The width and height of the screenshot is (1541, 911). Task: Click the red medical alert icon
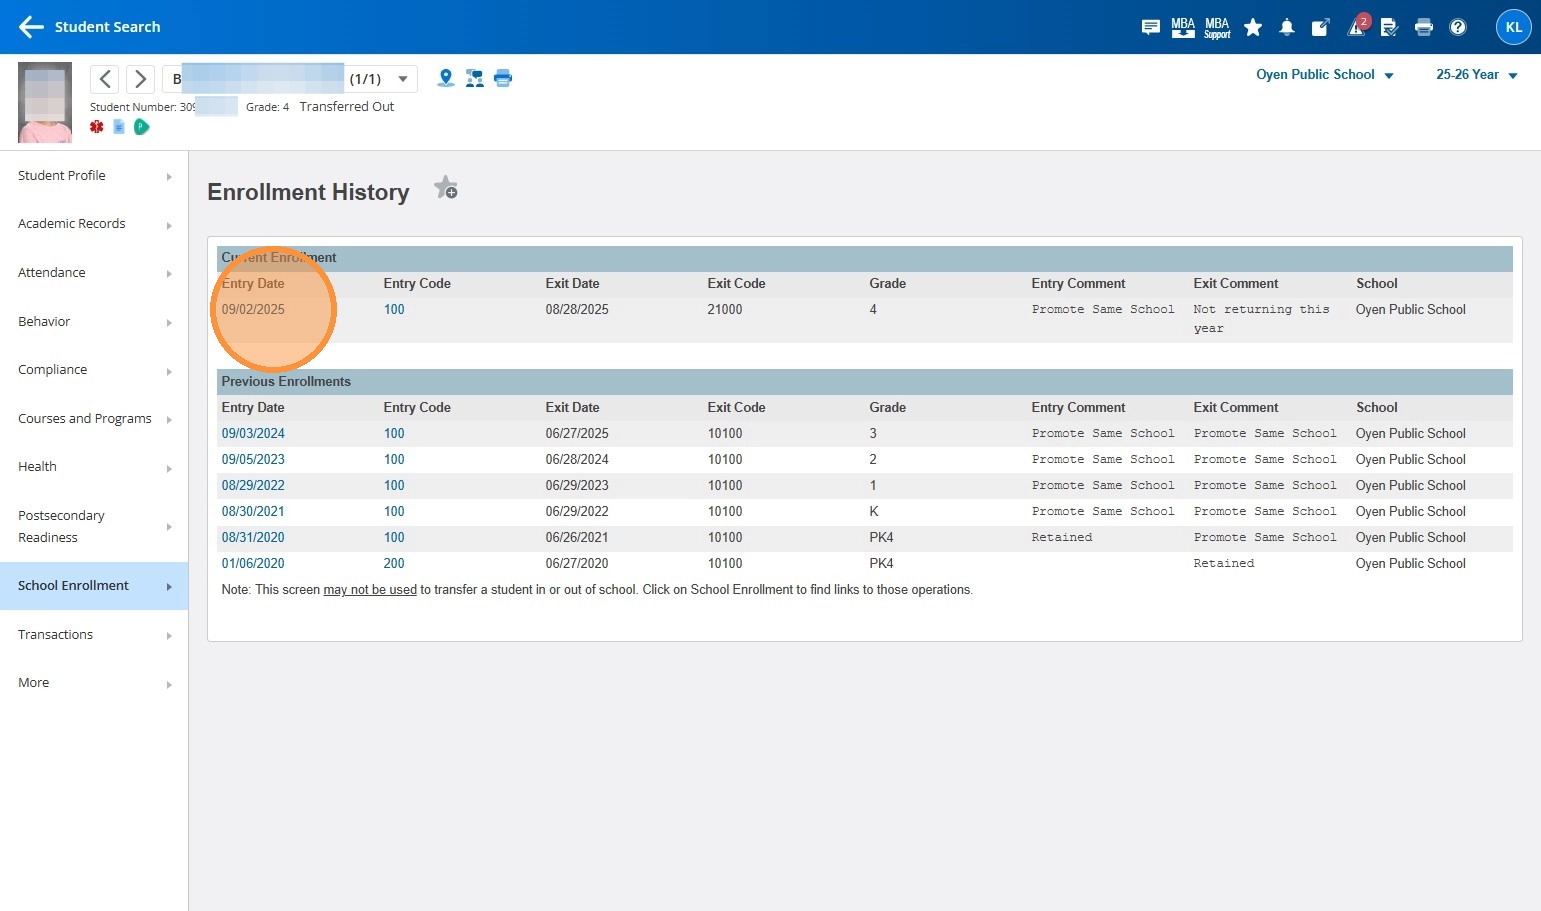(x=97, y=127)
